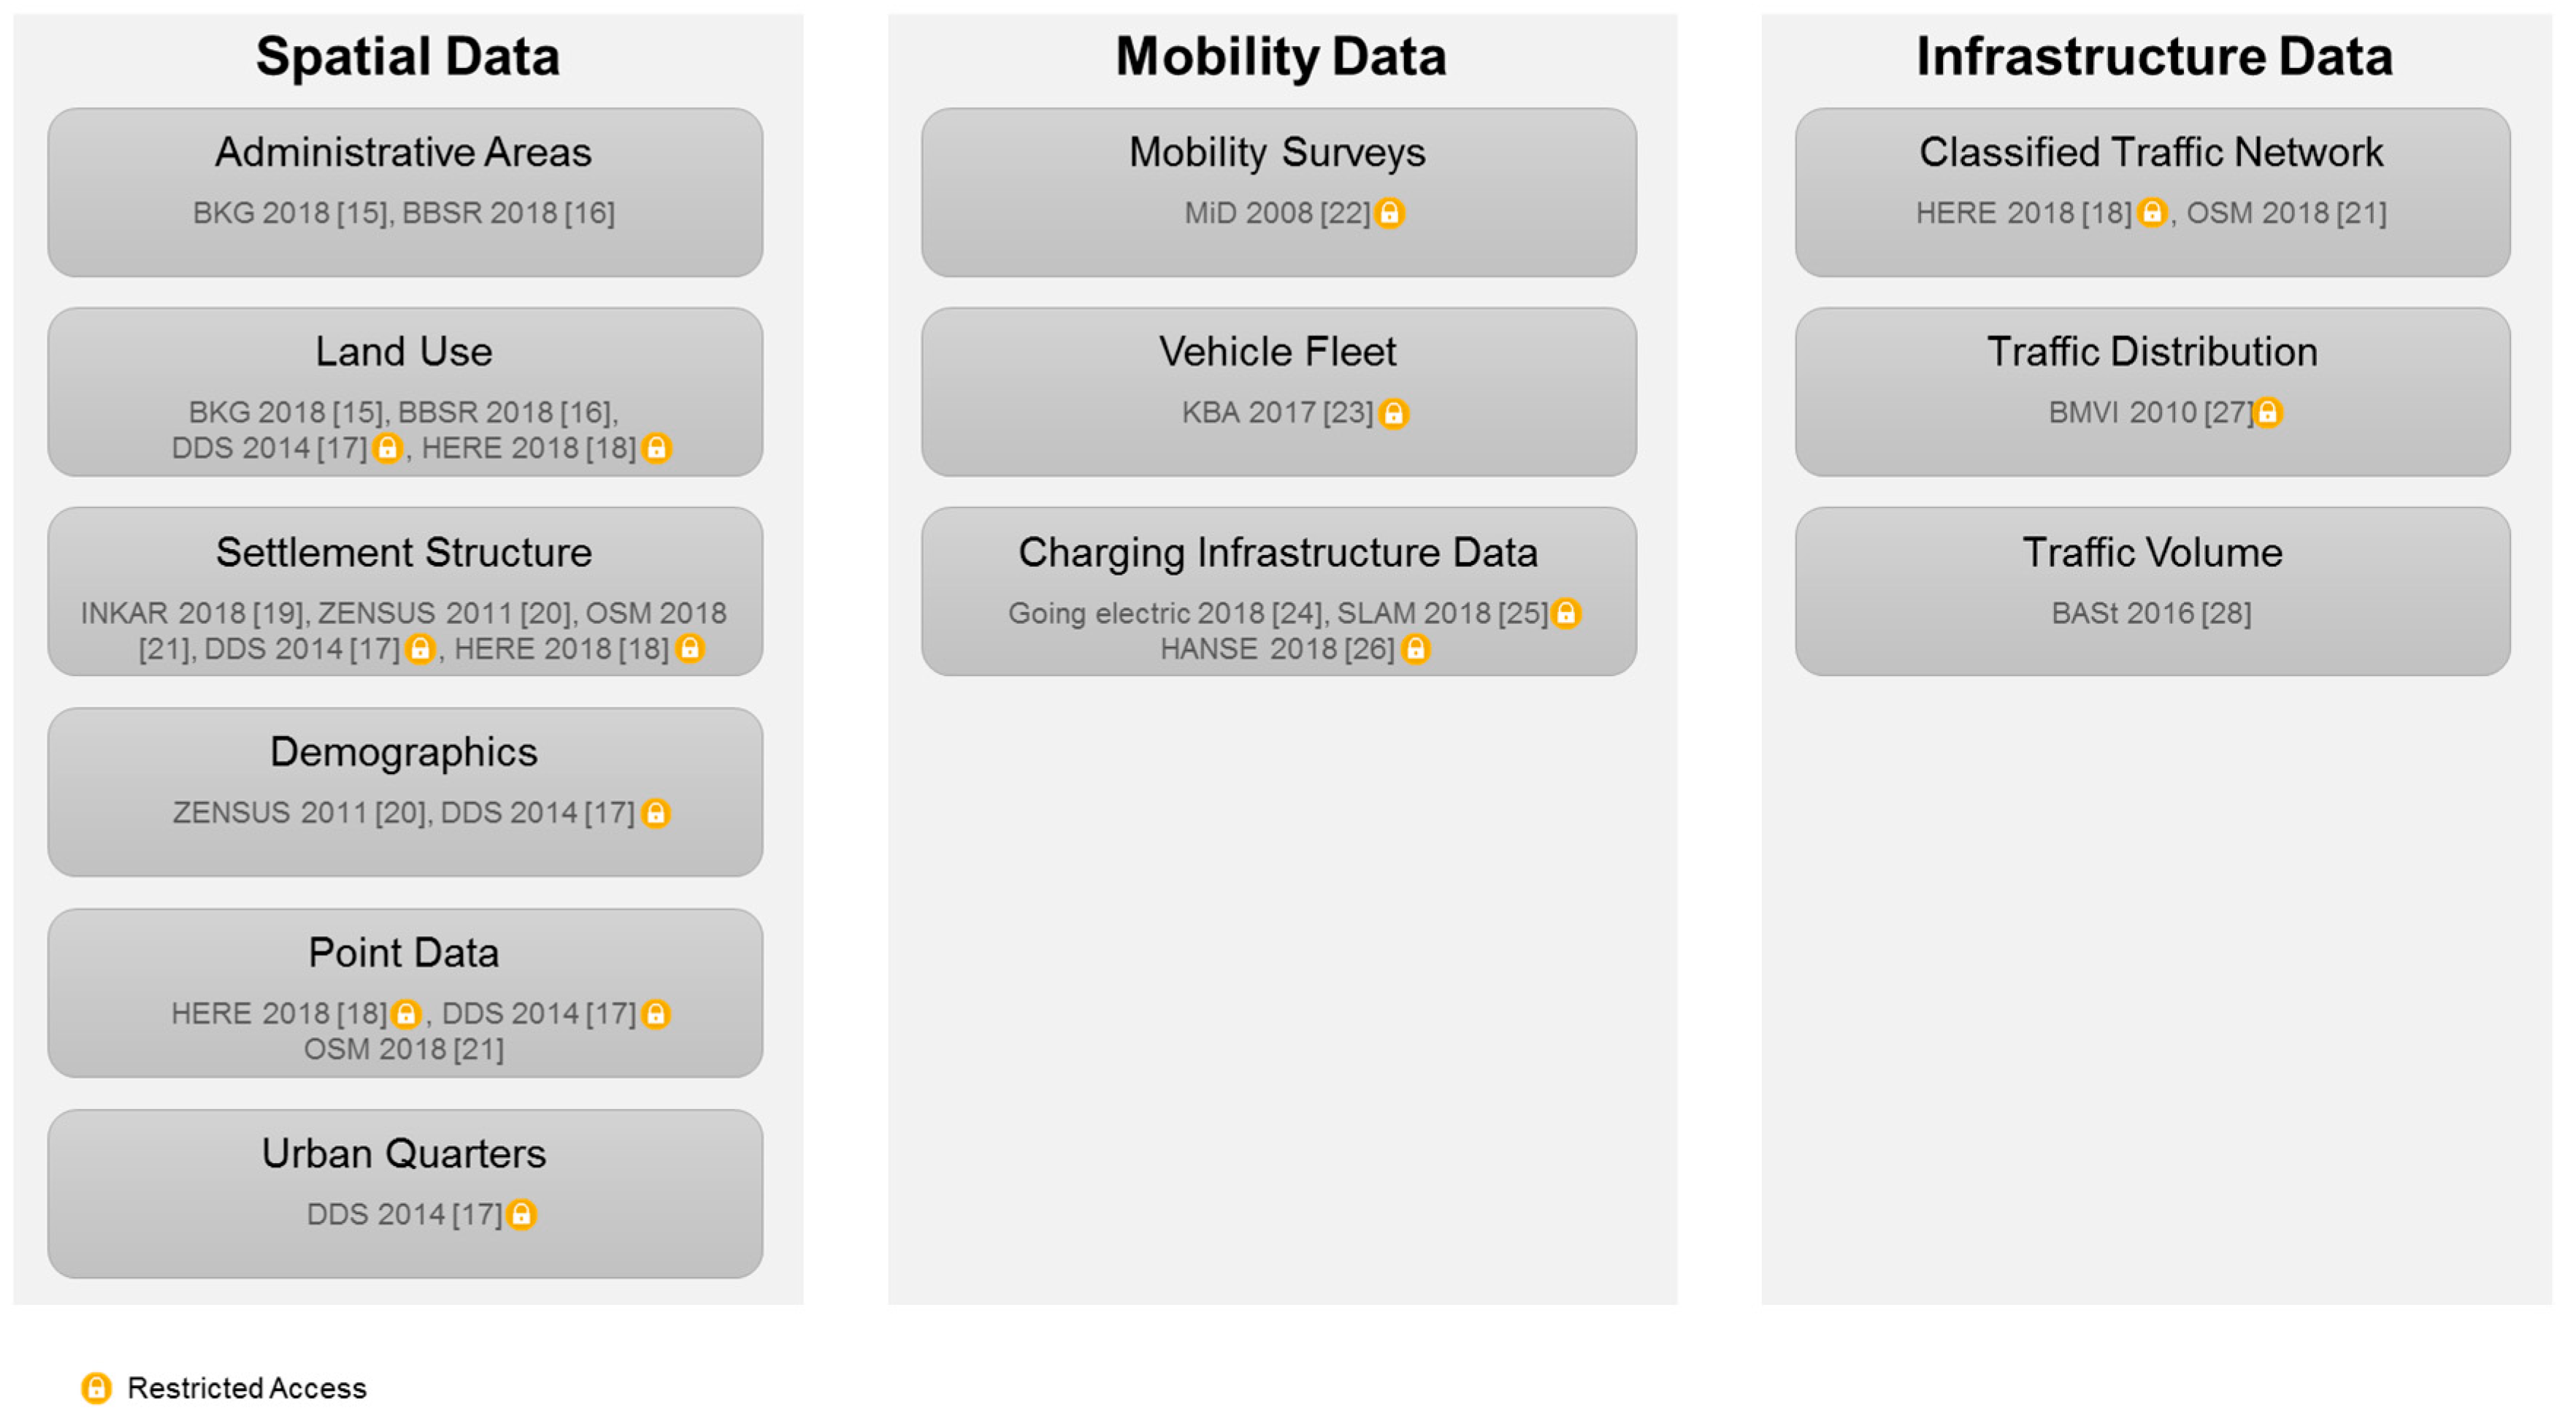The image size is (2576, 1418).
Task: Click the Traffic Volume card
Action: tap(2152, 591)
